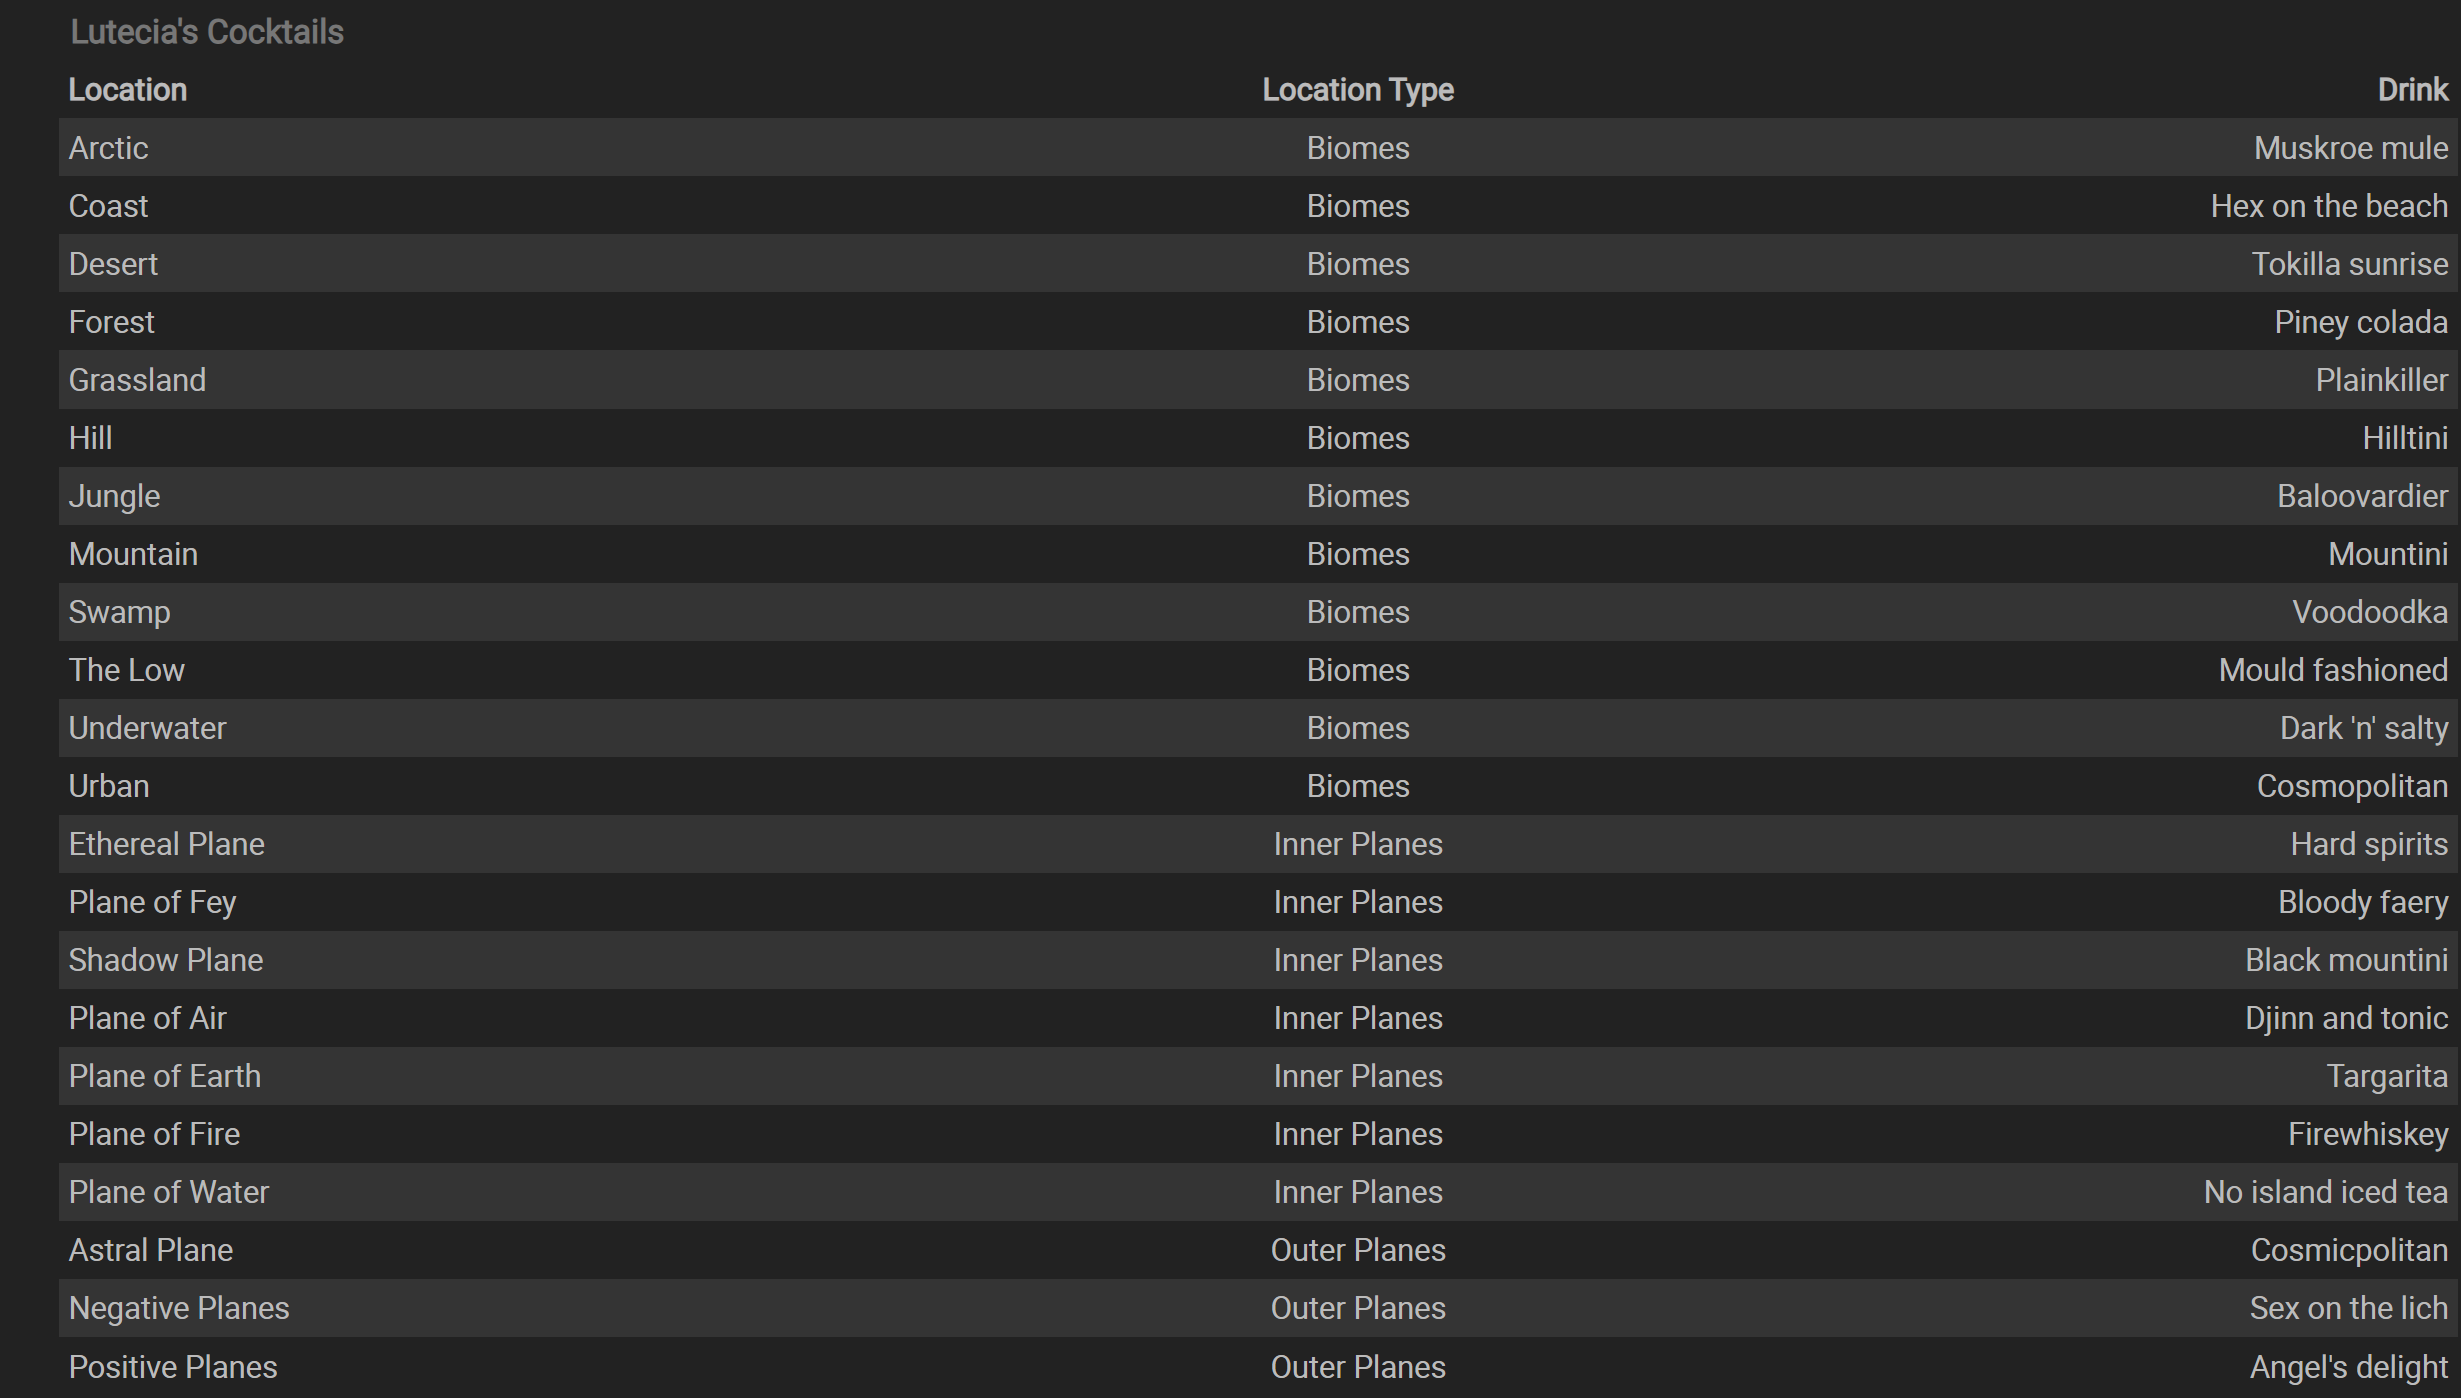Select the Jungle location cell
The height and width of the screenshot is (1398, 2461).
(114, 496)
